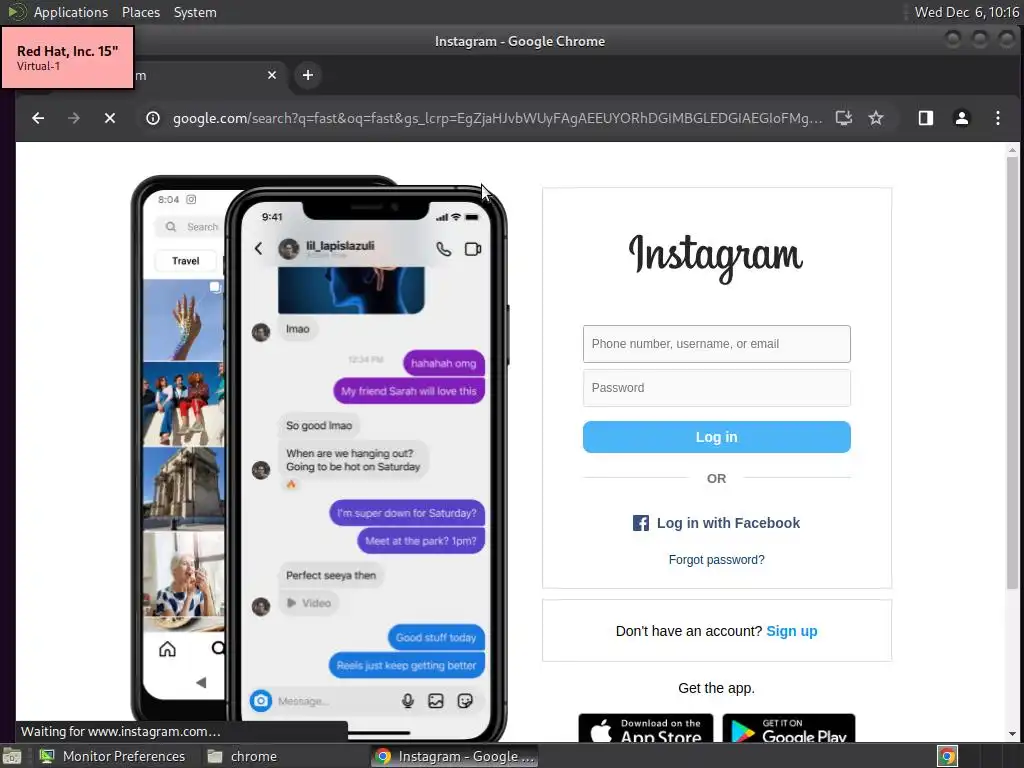The width and height of the screenshot is (1024, 768).
Task: Choose Log in with Facebook
Action: click(x=716, y=523)
